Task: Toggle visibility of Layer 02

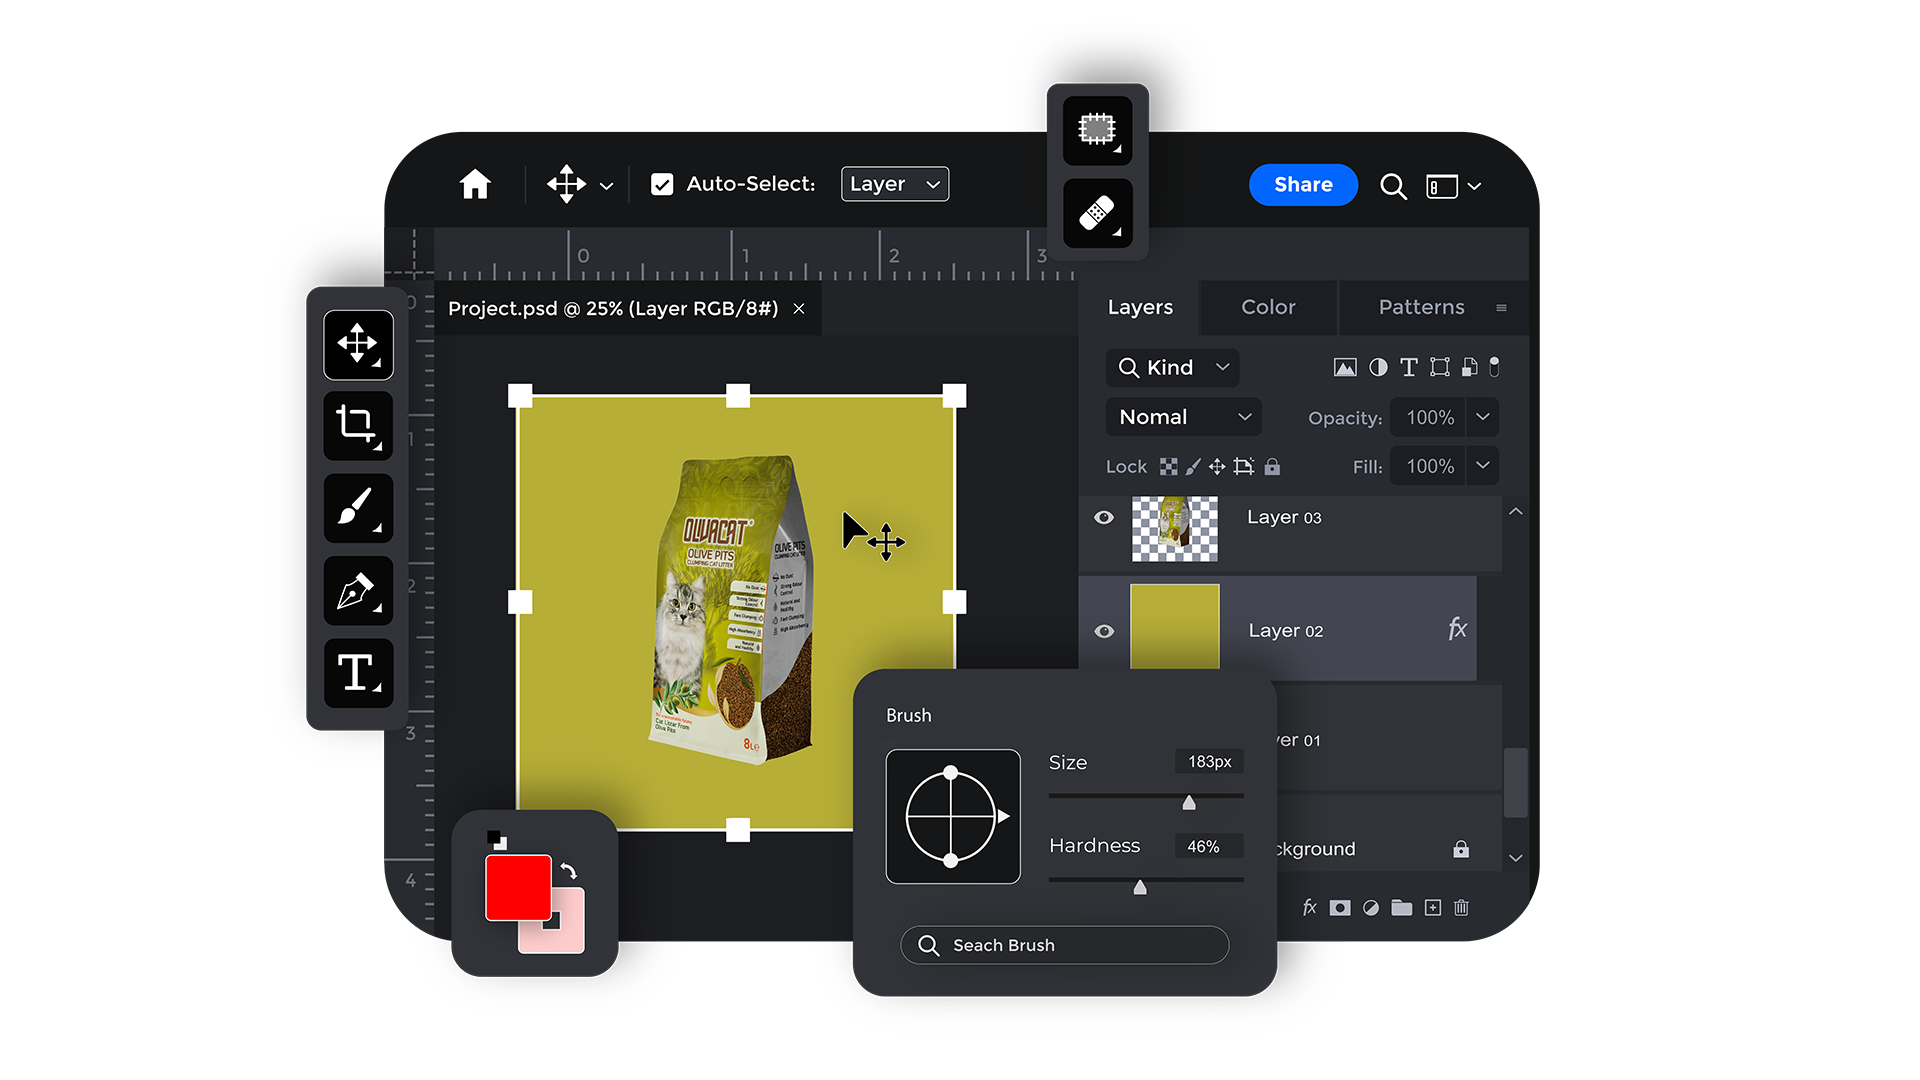Action: tap(1104, 631)
